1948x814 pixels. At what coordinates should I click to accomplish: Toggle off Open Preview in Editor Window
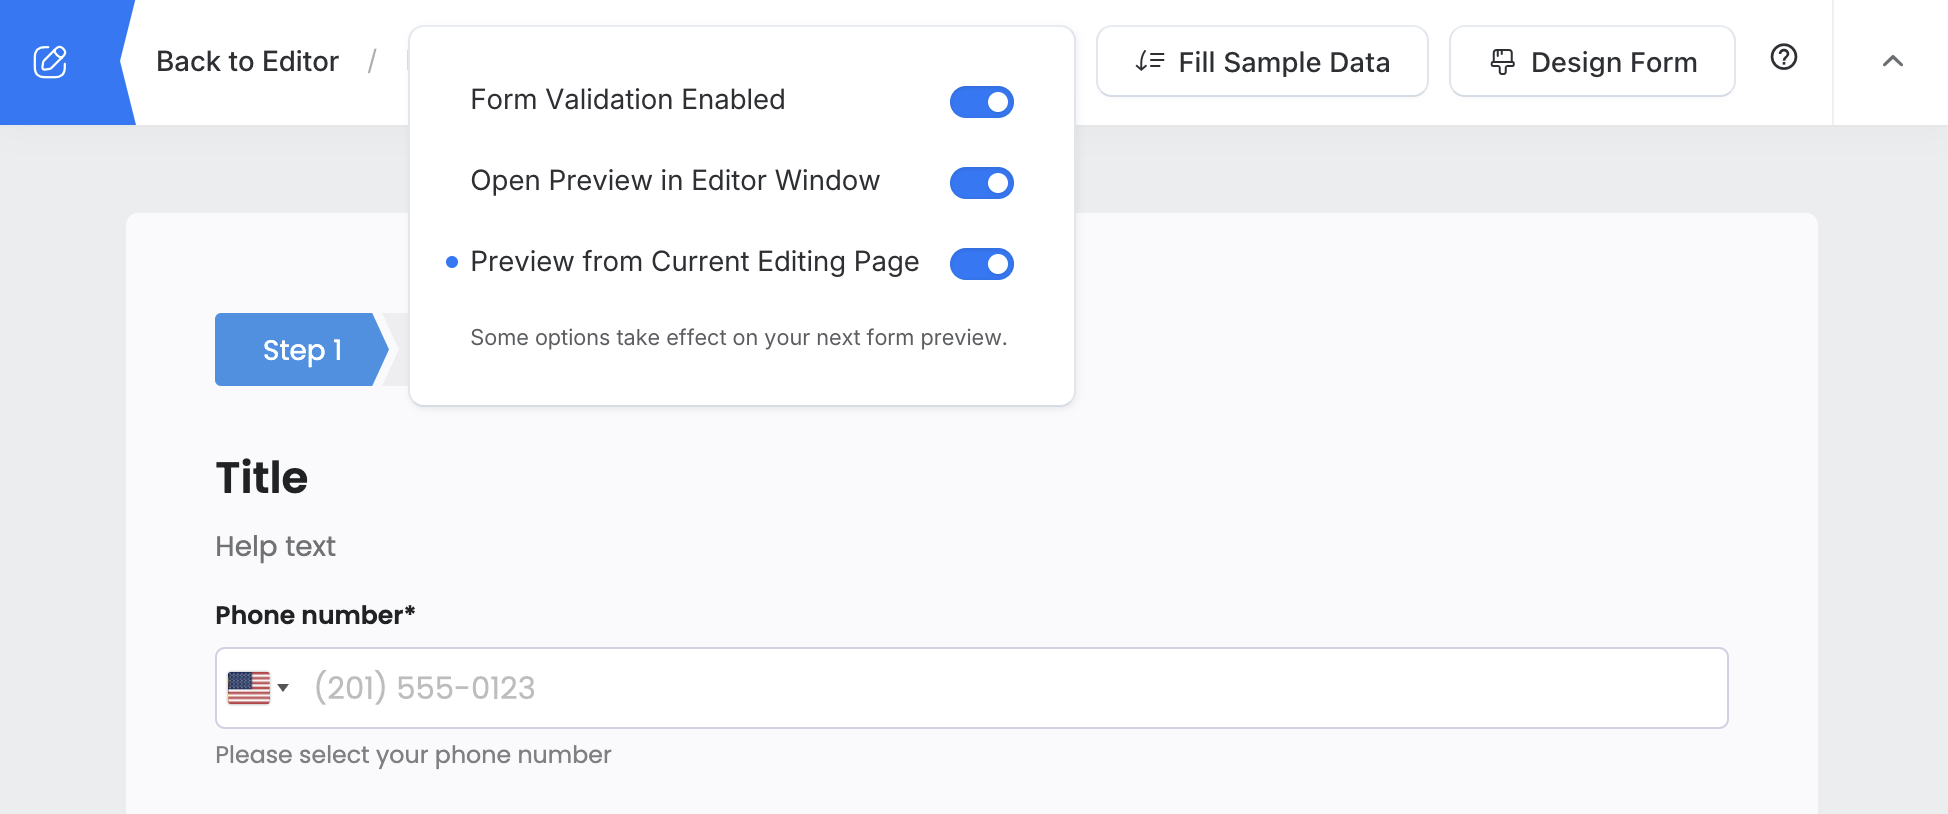[981, 183]
